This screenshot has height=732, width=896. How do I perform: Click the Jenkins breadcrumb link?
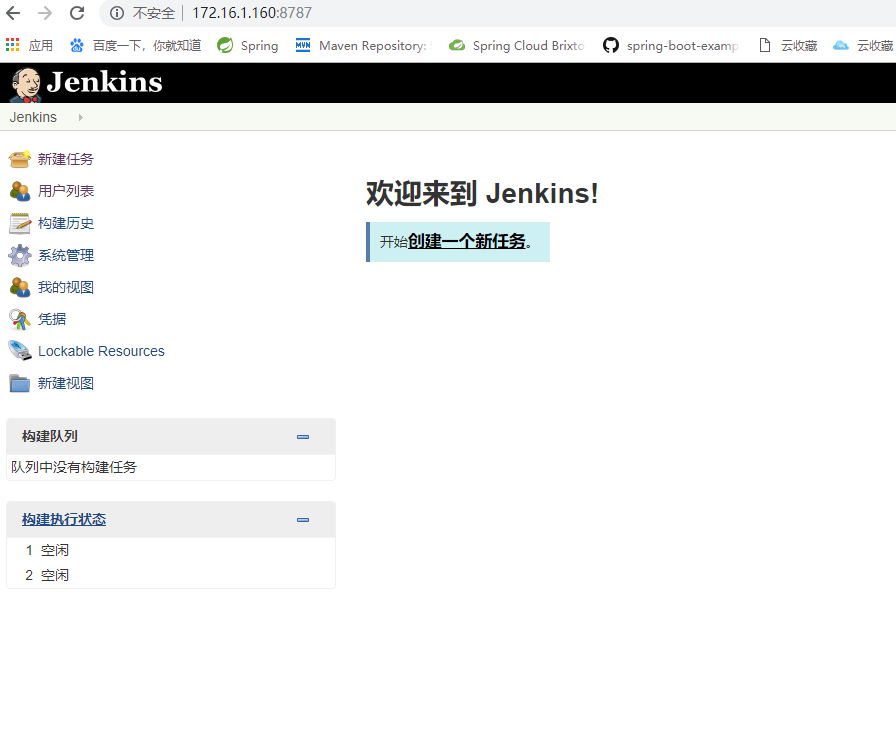(x=33, y=117)
